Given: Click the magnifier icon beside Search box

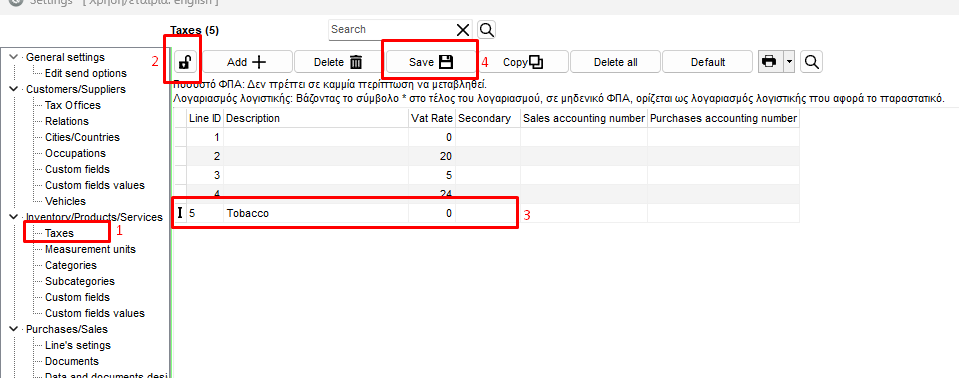Looking at the screenshot, I should coord(487,29).
